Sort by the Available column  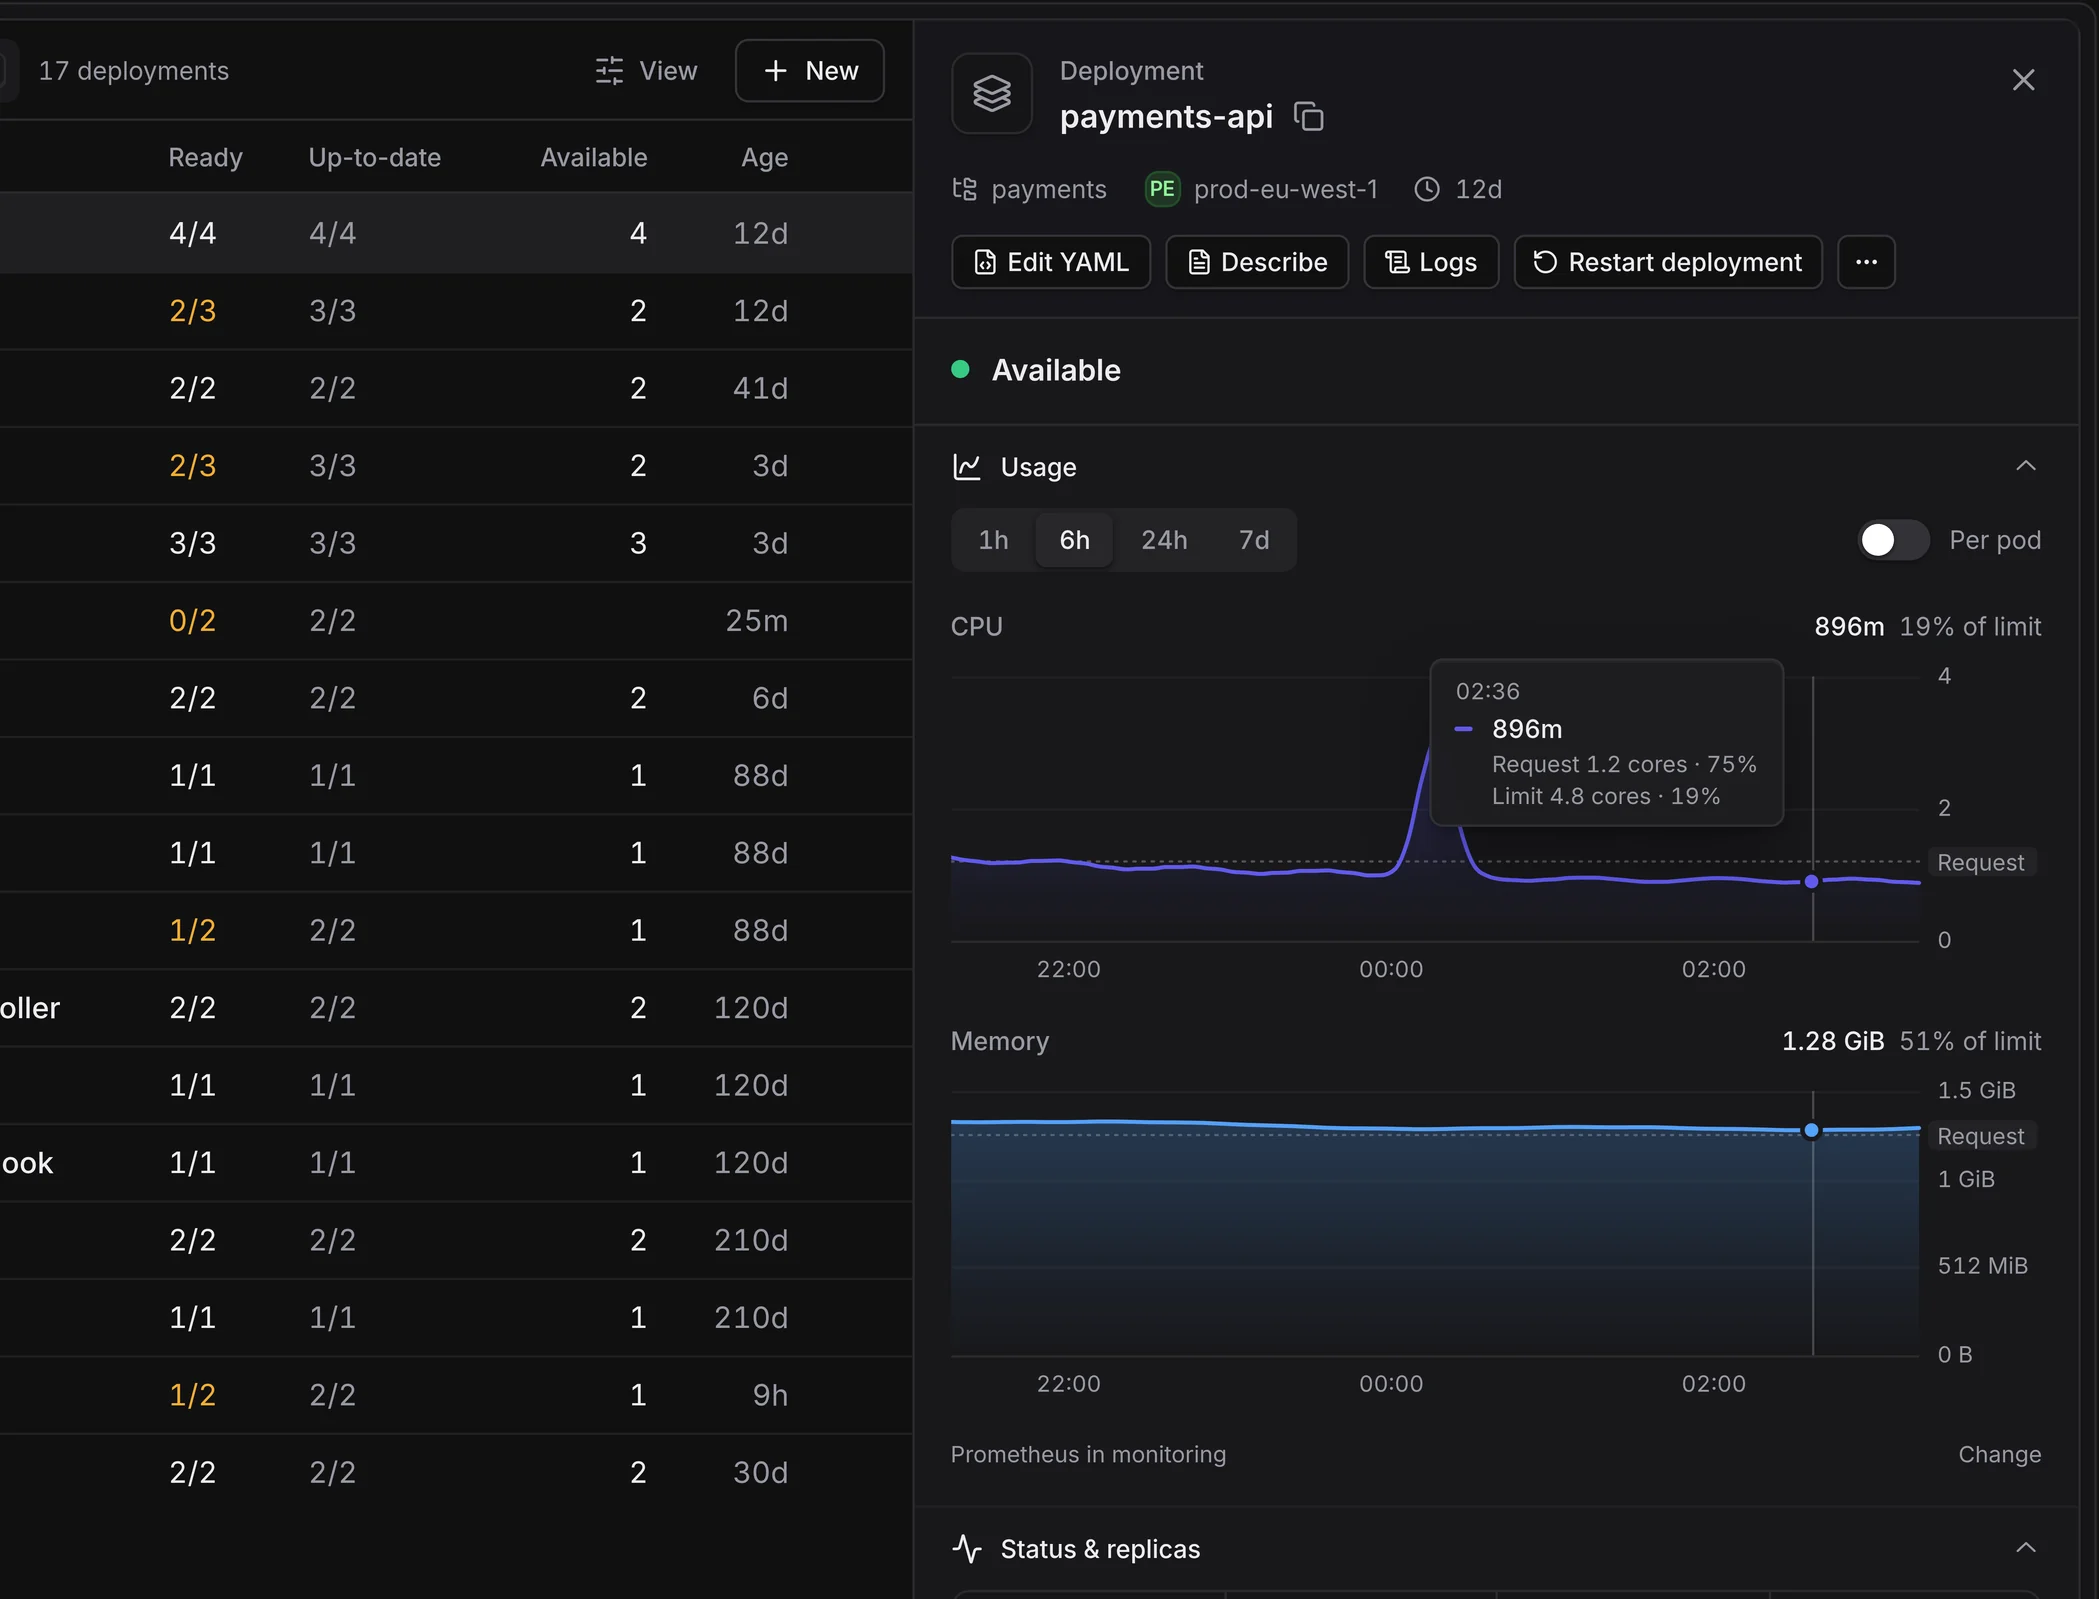point(594,158)
